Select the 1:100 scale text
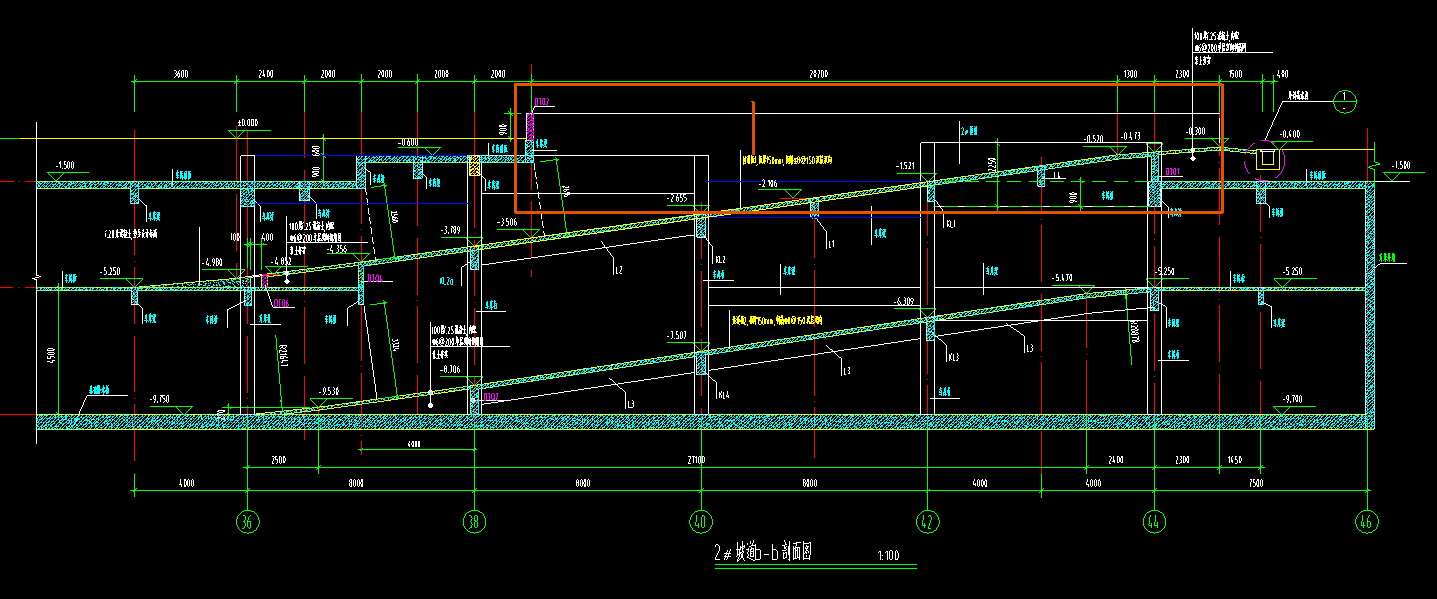The width and height of the screenshot is (1437, 599). pyautogui.click(x=887, y=556)
